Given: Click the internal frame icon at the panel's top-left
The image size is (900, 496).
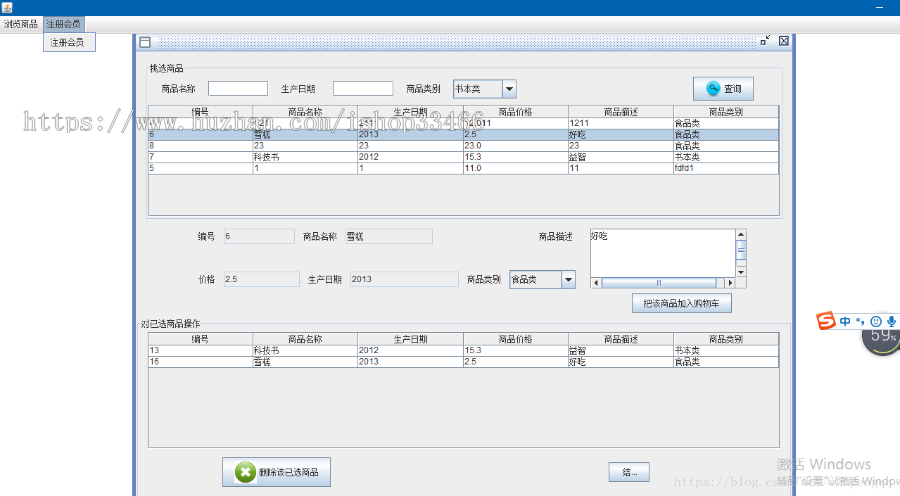Looking at the screenshot, I should point(145,42).
